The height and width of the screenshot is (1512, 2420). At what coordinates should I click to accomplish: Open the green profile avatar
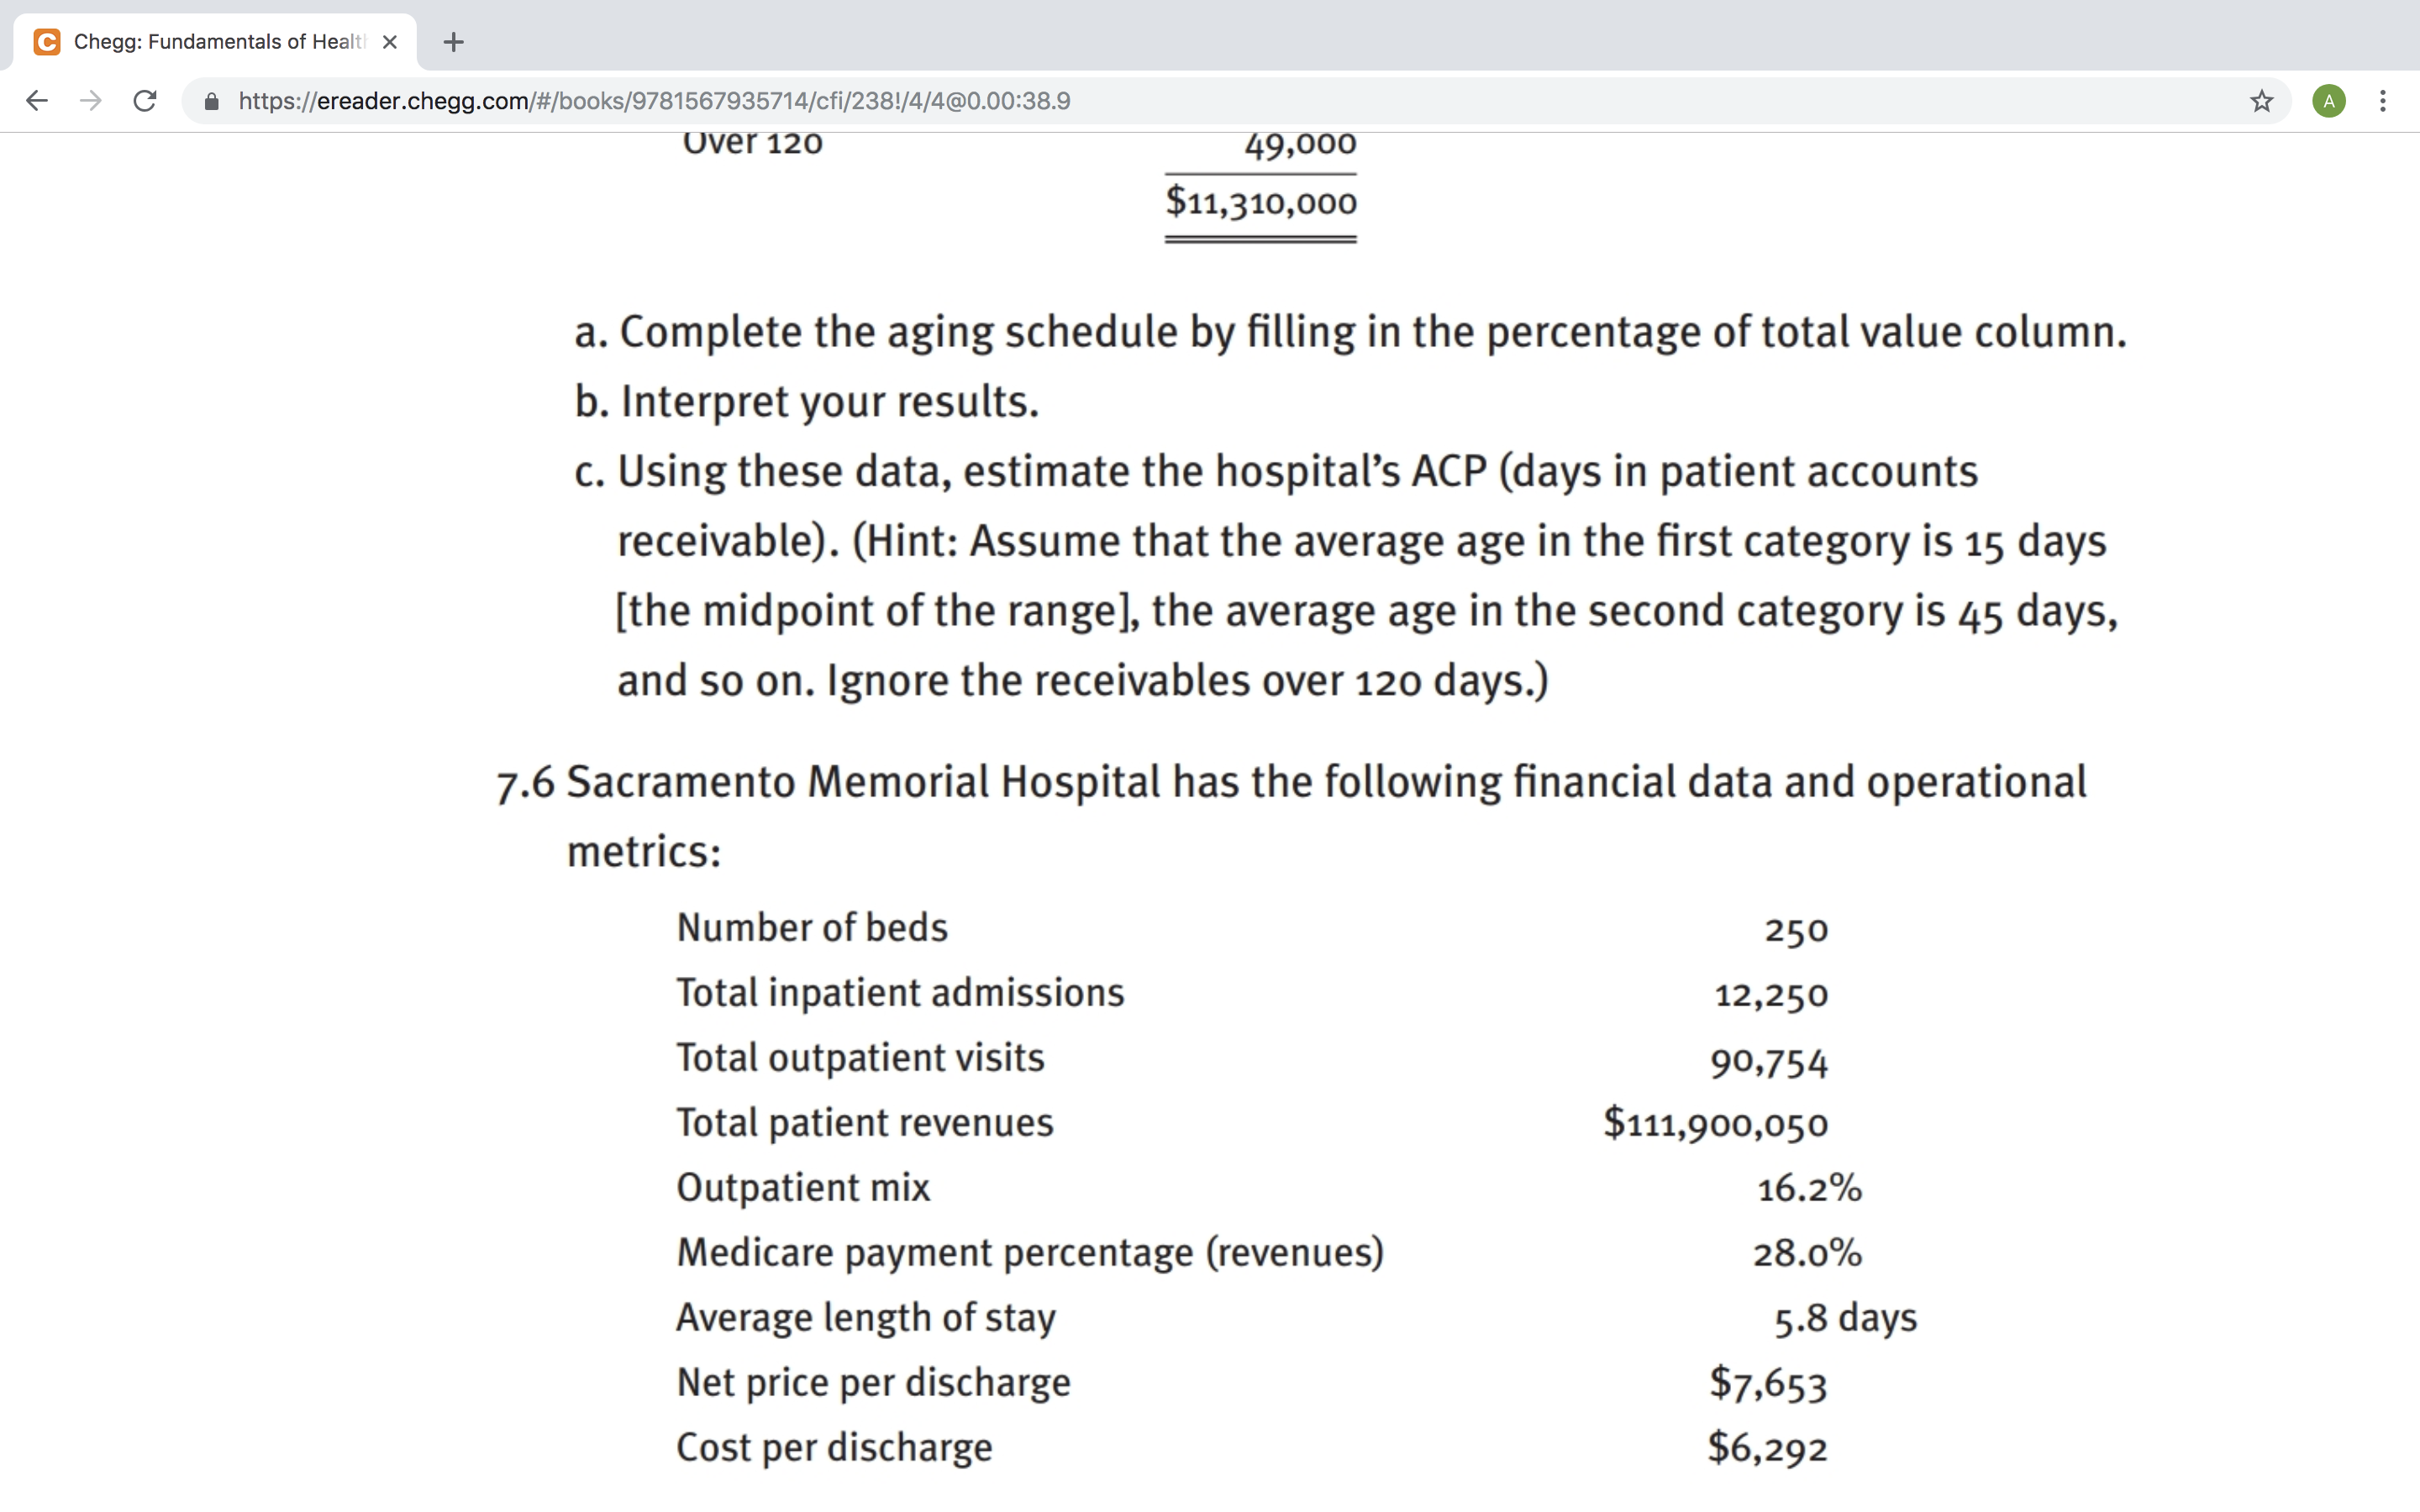[x=2329, y=101]
